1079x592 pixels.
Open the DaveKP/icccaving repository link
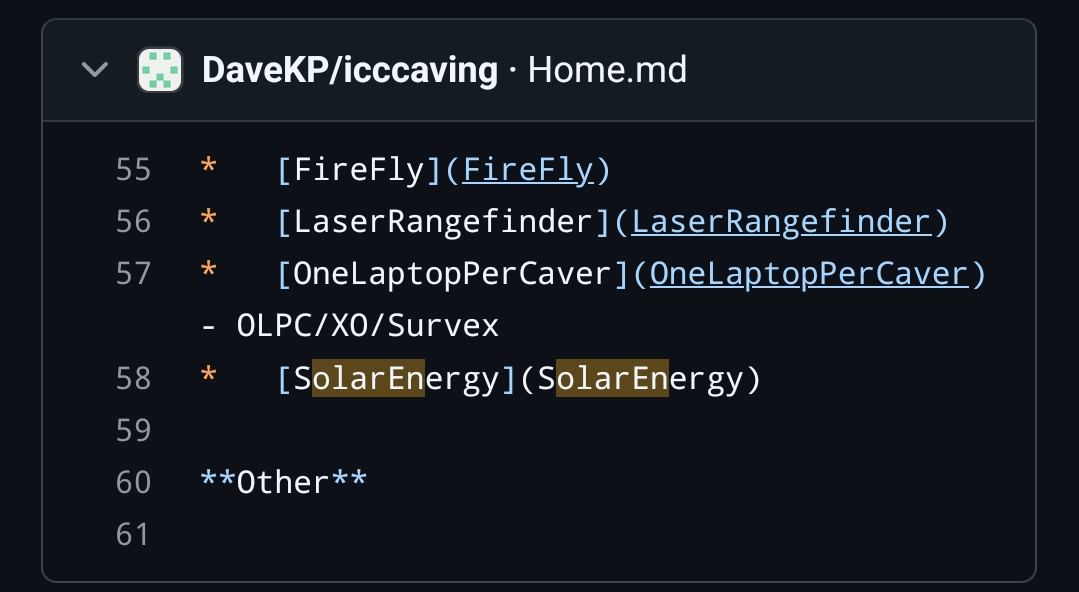coord(350,71)
